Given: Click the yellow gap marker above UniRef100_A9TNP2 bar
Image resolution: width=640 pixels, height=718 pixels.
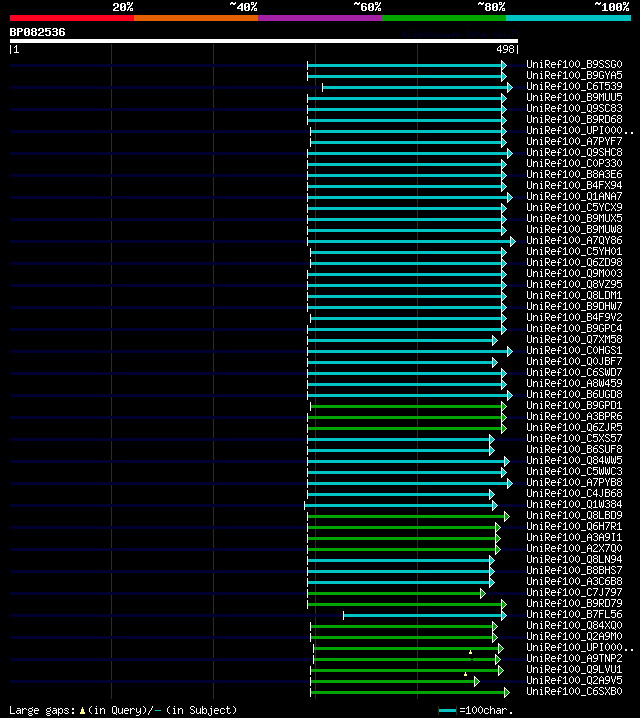Looking at the screenshot, I should [470, 652].
